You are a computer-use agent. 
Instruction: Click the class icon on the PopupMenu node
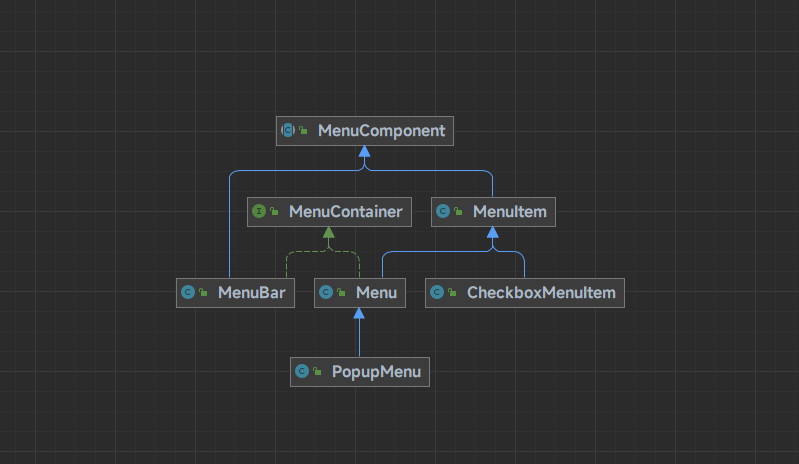tap(302, 373)
